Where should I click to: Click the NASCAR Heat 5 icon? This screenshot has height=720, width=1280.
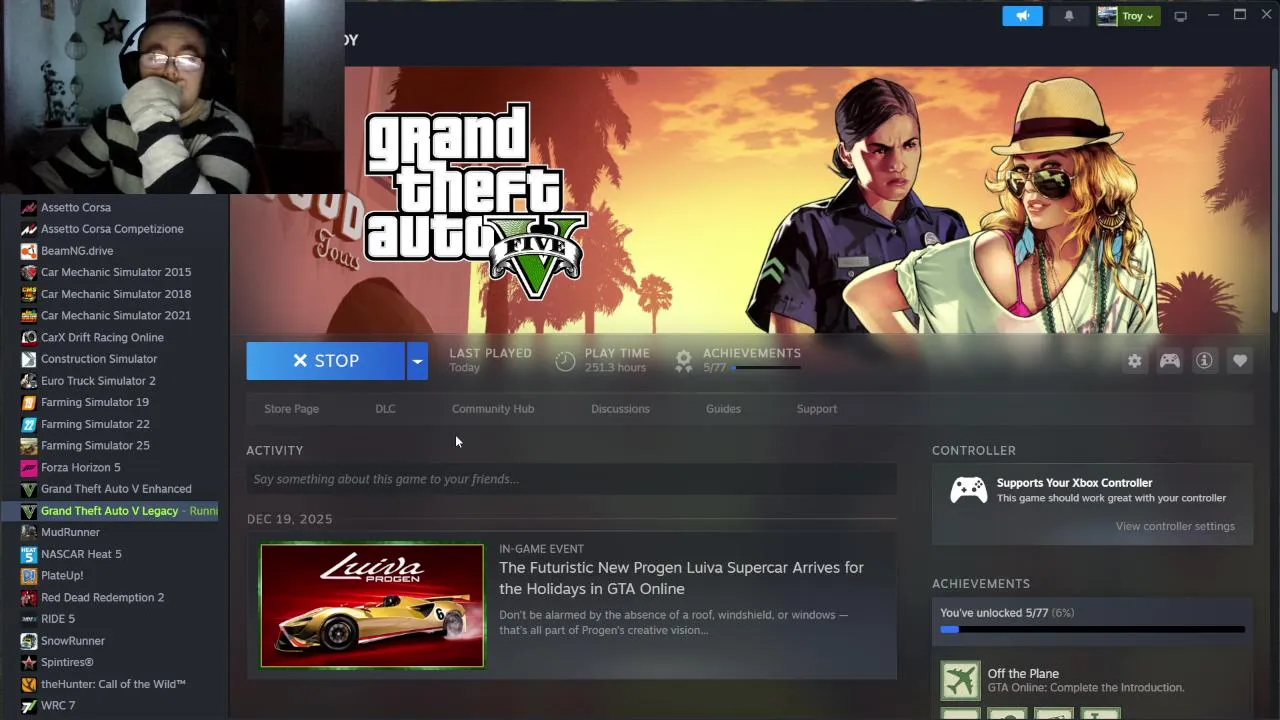[29, 554]
